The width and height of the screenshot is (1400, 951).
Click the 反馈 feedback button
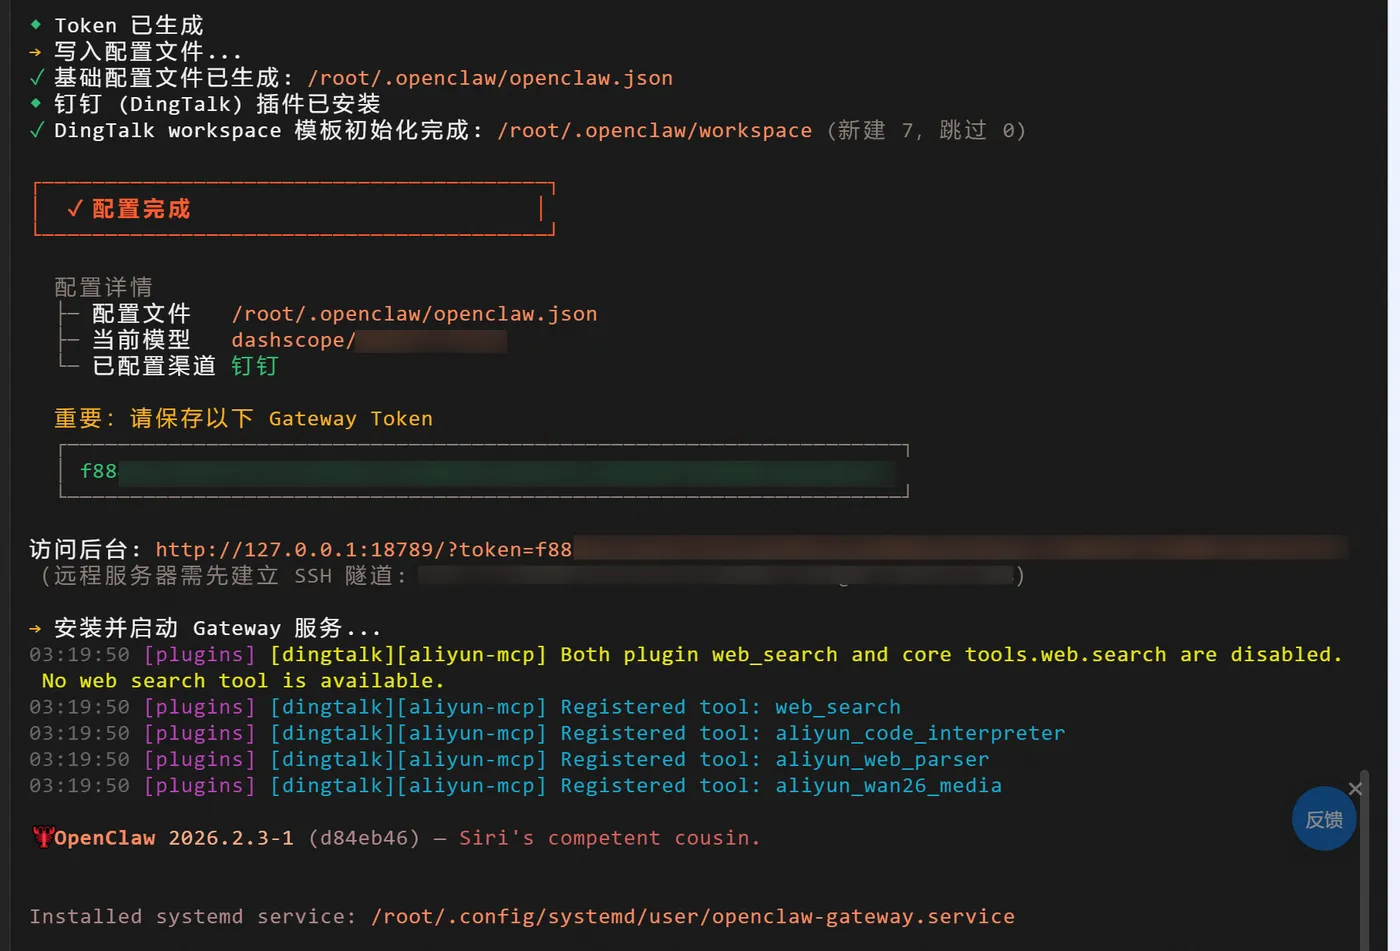[1324, 819]
